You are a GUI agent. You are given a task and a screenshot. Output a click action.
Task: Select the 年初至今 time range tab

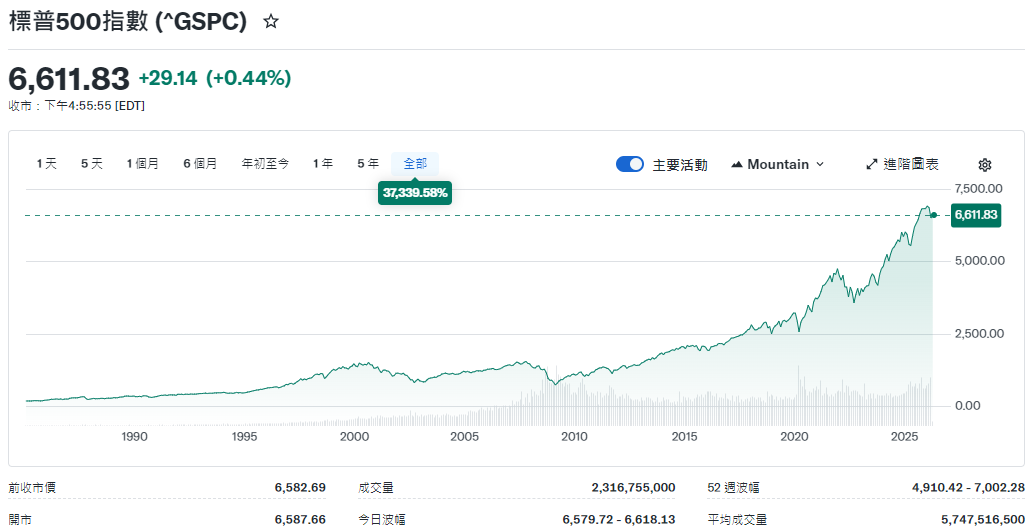[x=265, y=164]
